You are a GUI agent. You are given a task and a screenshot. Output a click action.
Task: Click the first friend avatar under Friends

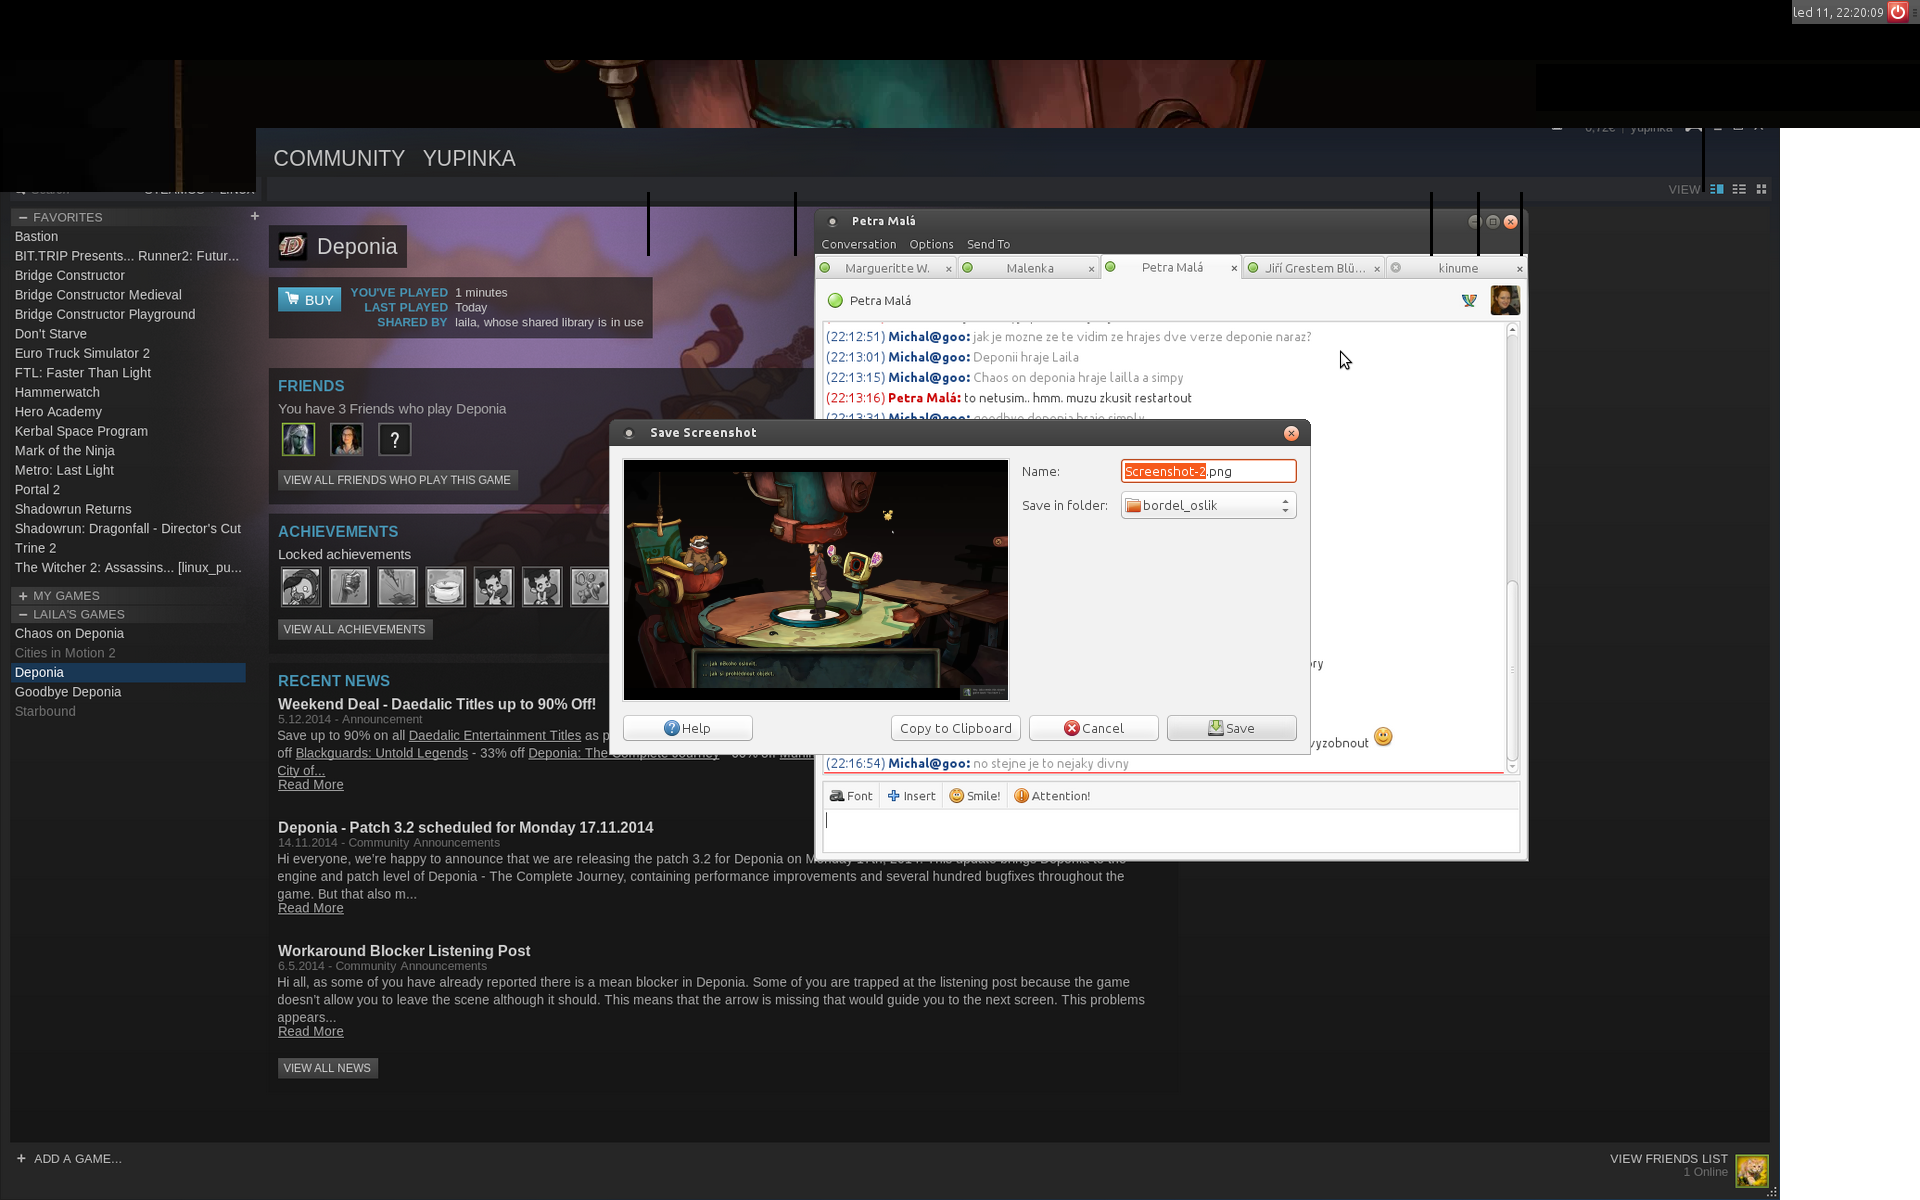coord(298,439)
